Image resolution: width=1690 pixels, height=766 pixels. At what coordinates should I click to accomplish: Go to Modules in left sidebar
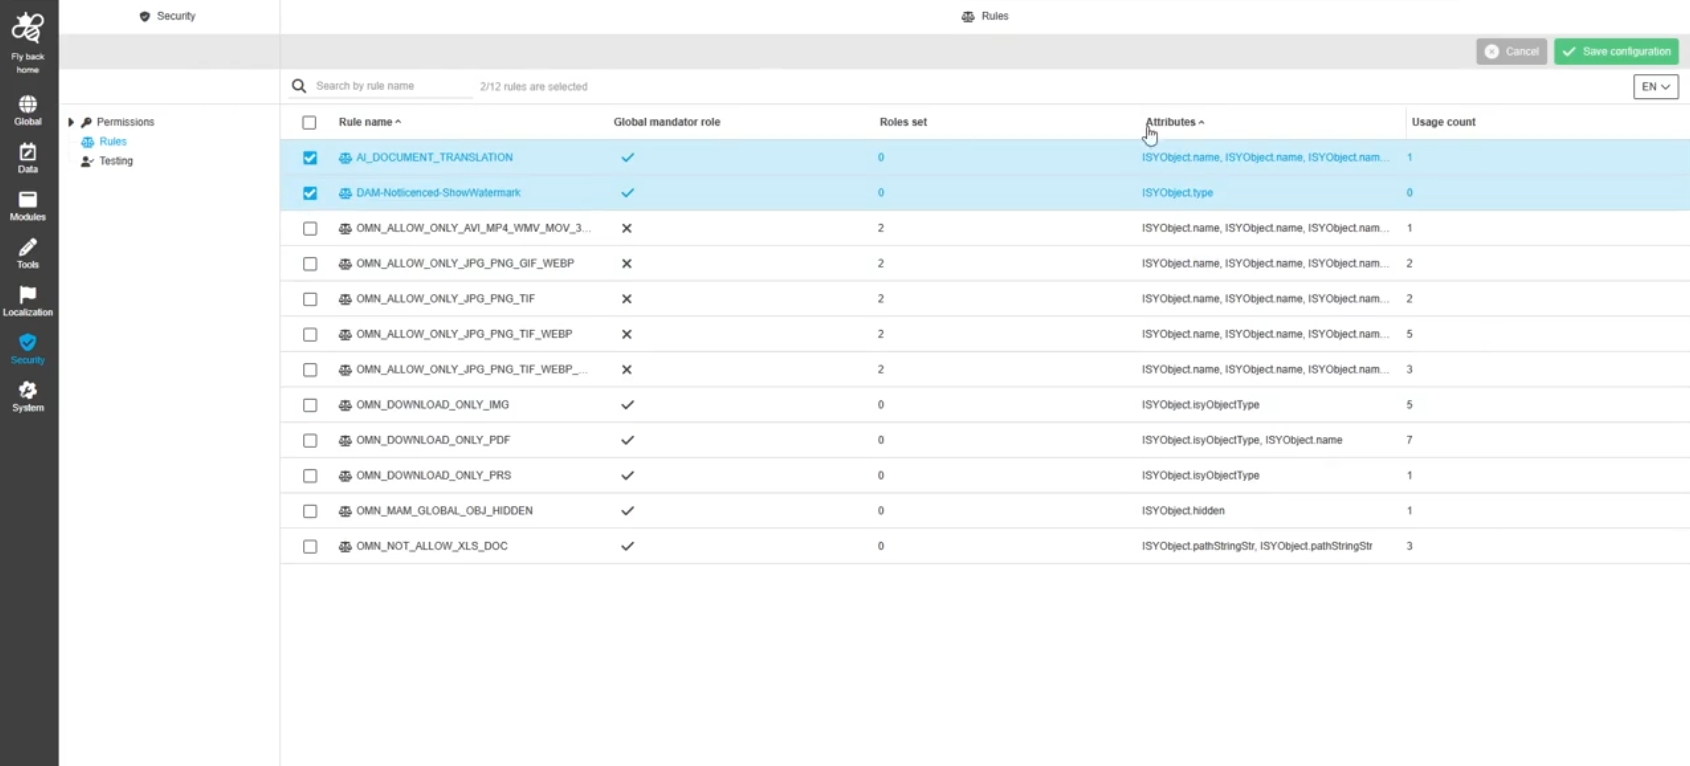click(x=28, y=201)
